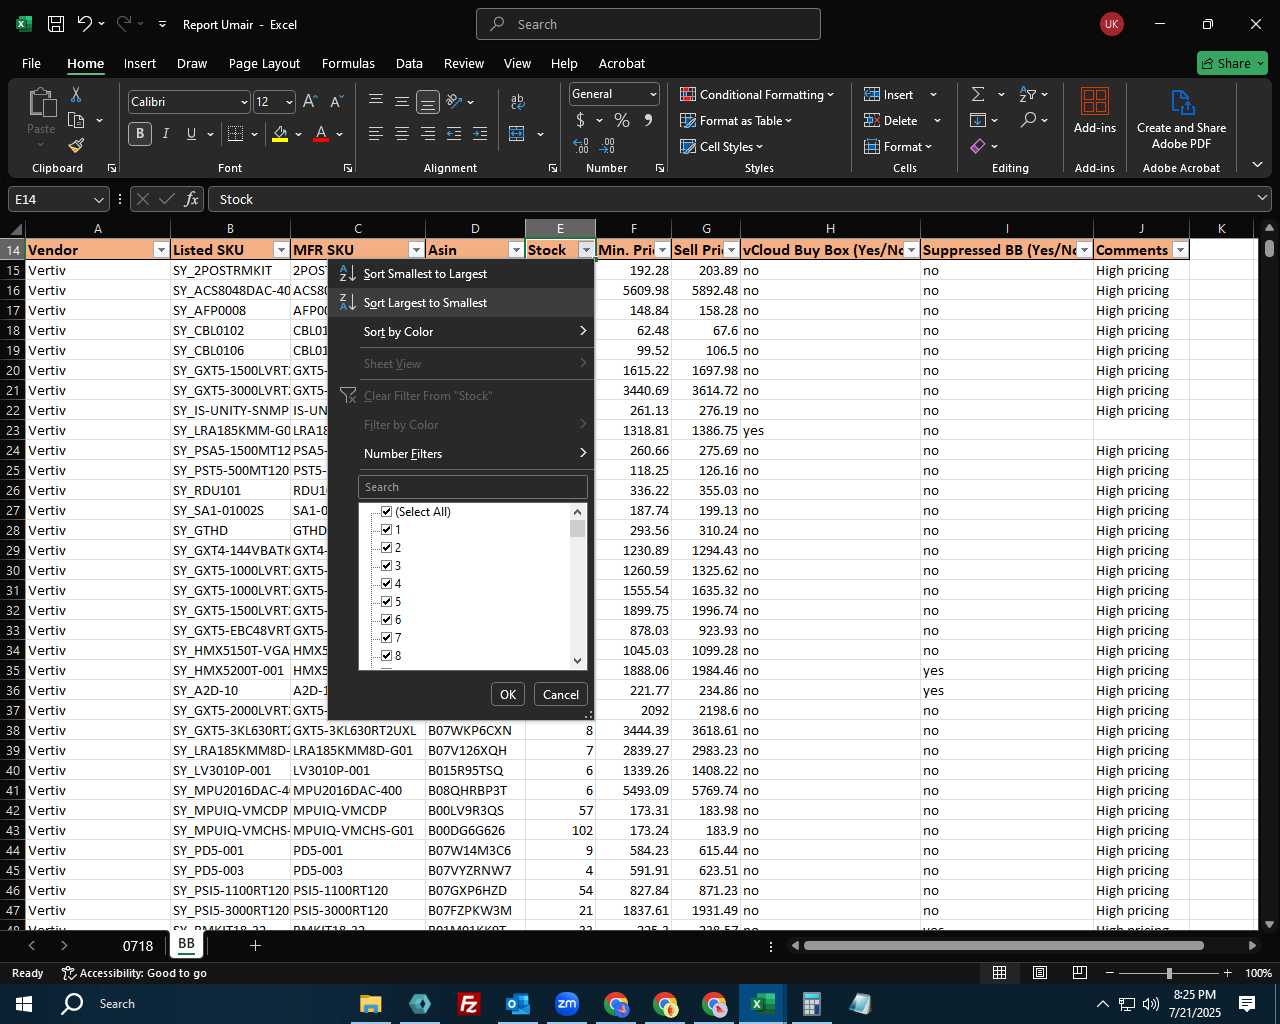
Task: Toggle Underline formatting
Action: [x=191, y=133]
